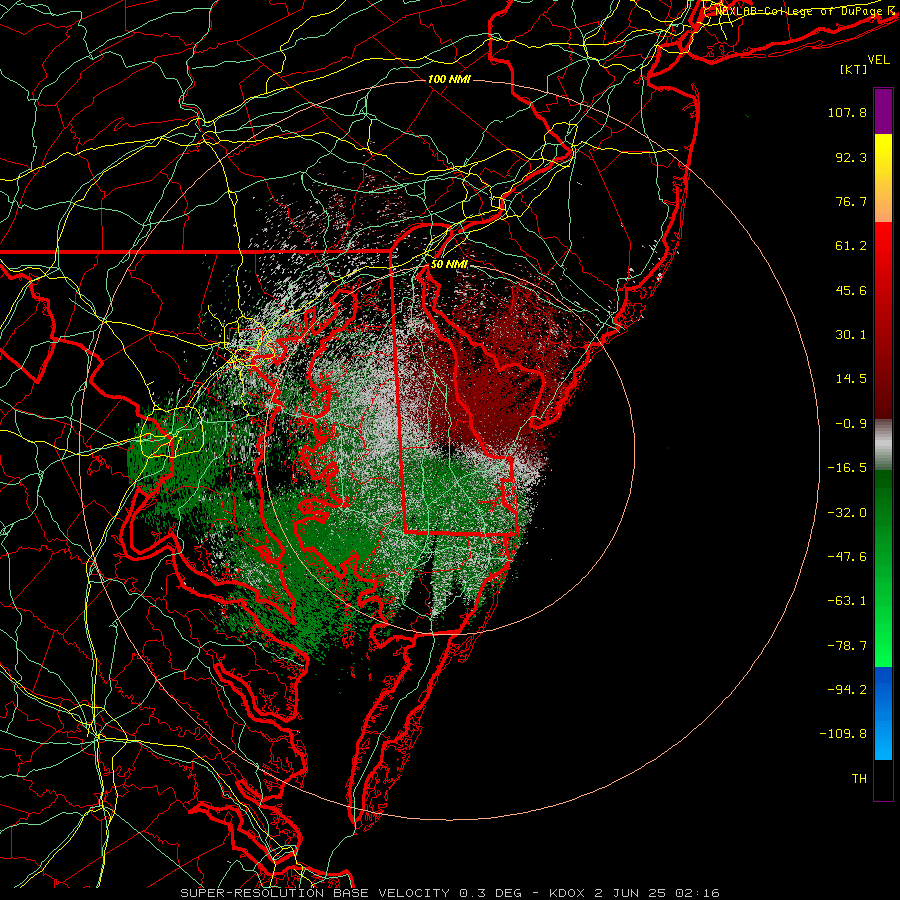Click the 14.5 value on velocity scale
Image resolution: width=900 pixels, height=900 pixels.
tap(851, 379)
